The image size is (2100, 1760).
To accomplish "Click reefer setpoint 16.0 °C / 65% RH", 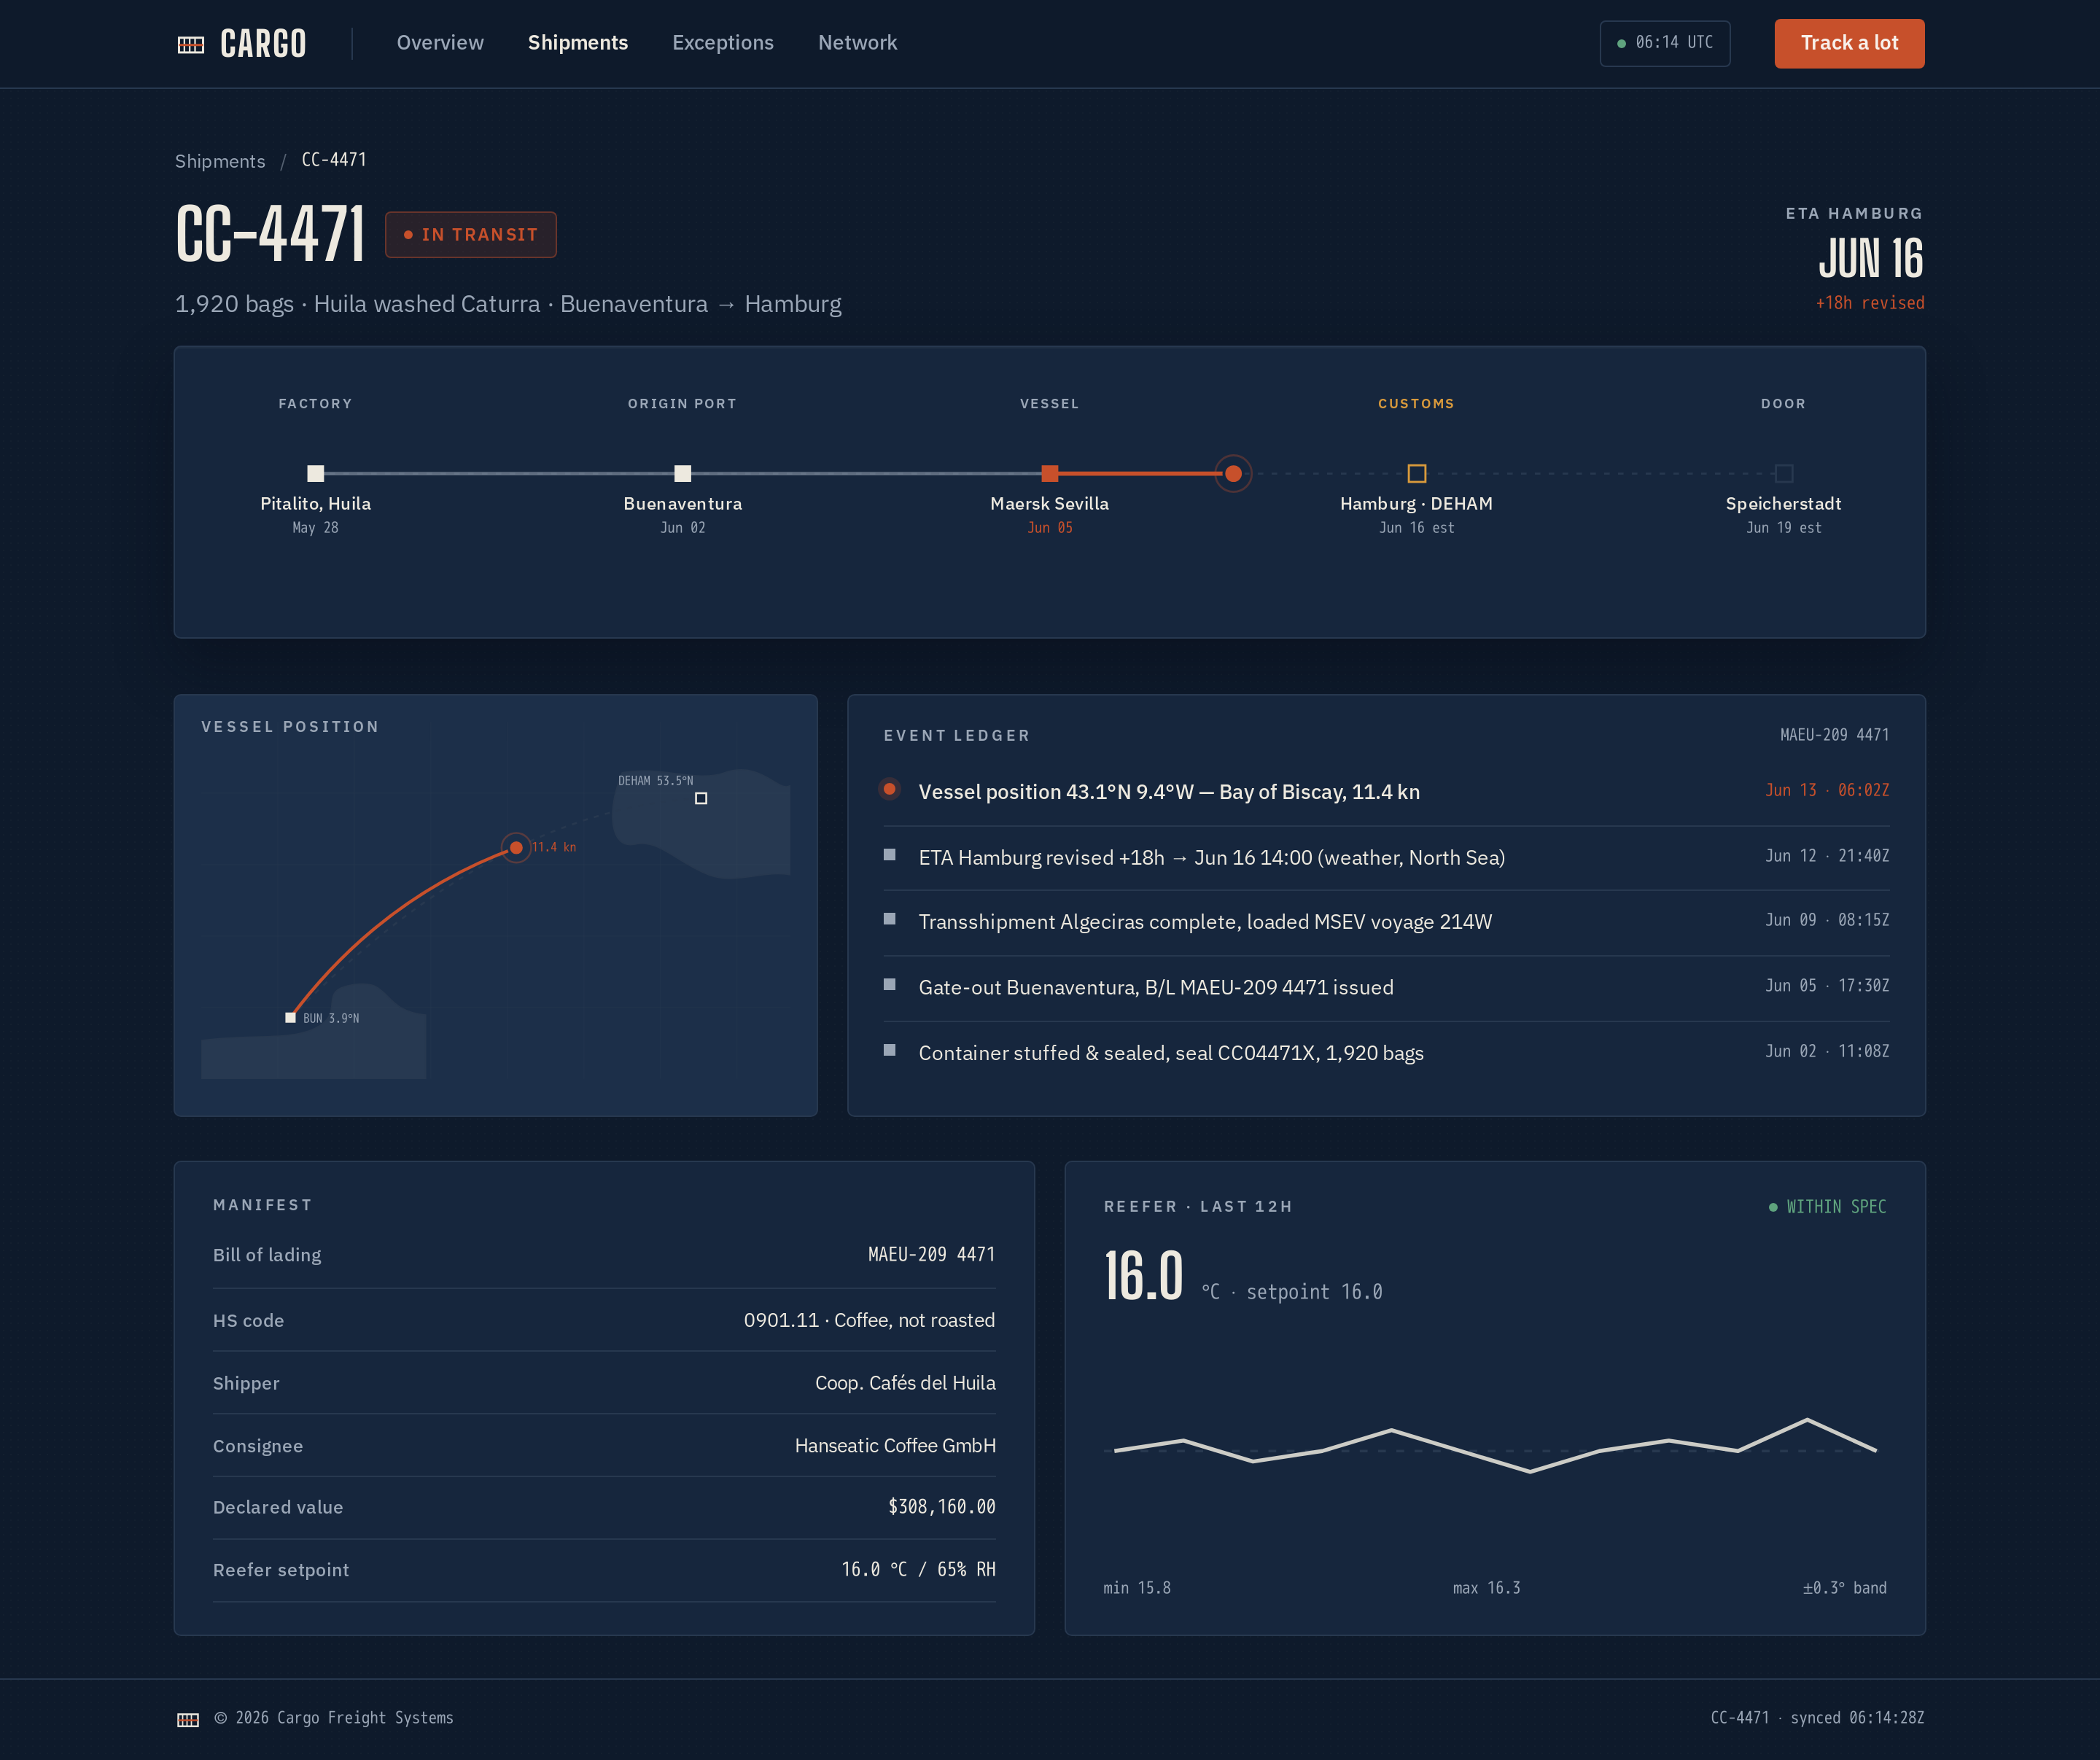I will [x=918, y=1569].
